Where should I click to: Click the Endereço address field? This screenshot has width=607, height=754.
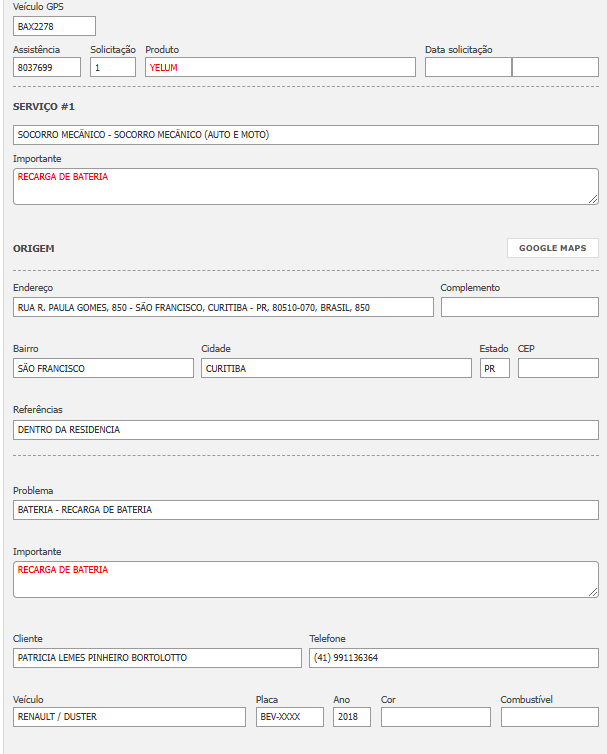click(x=223, y=307)
